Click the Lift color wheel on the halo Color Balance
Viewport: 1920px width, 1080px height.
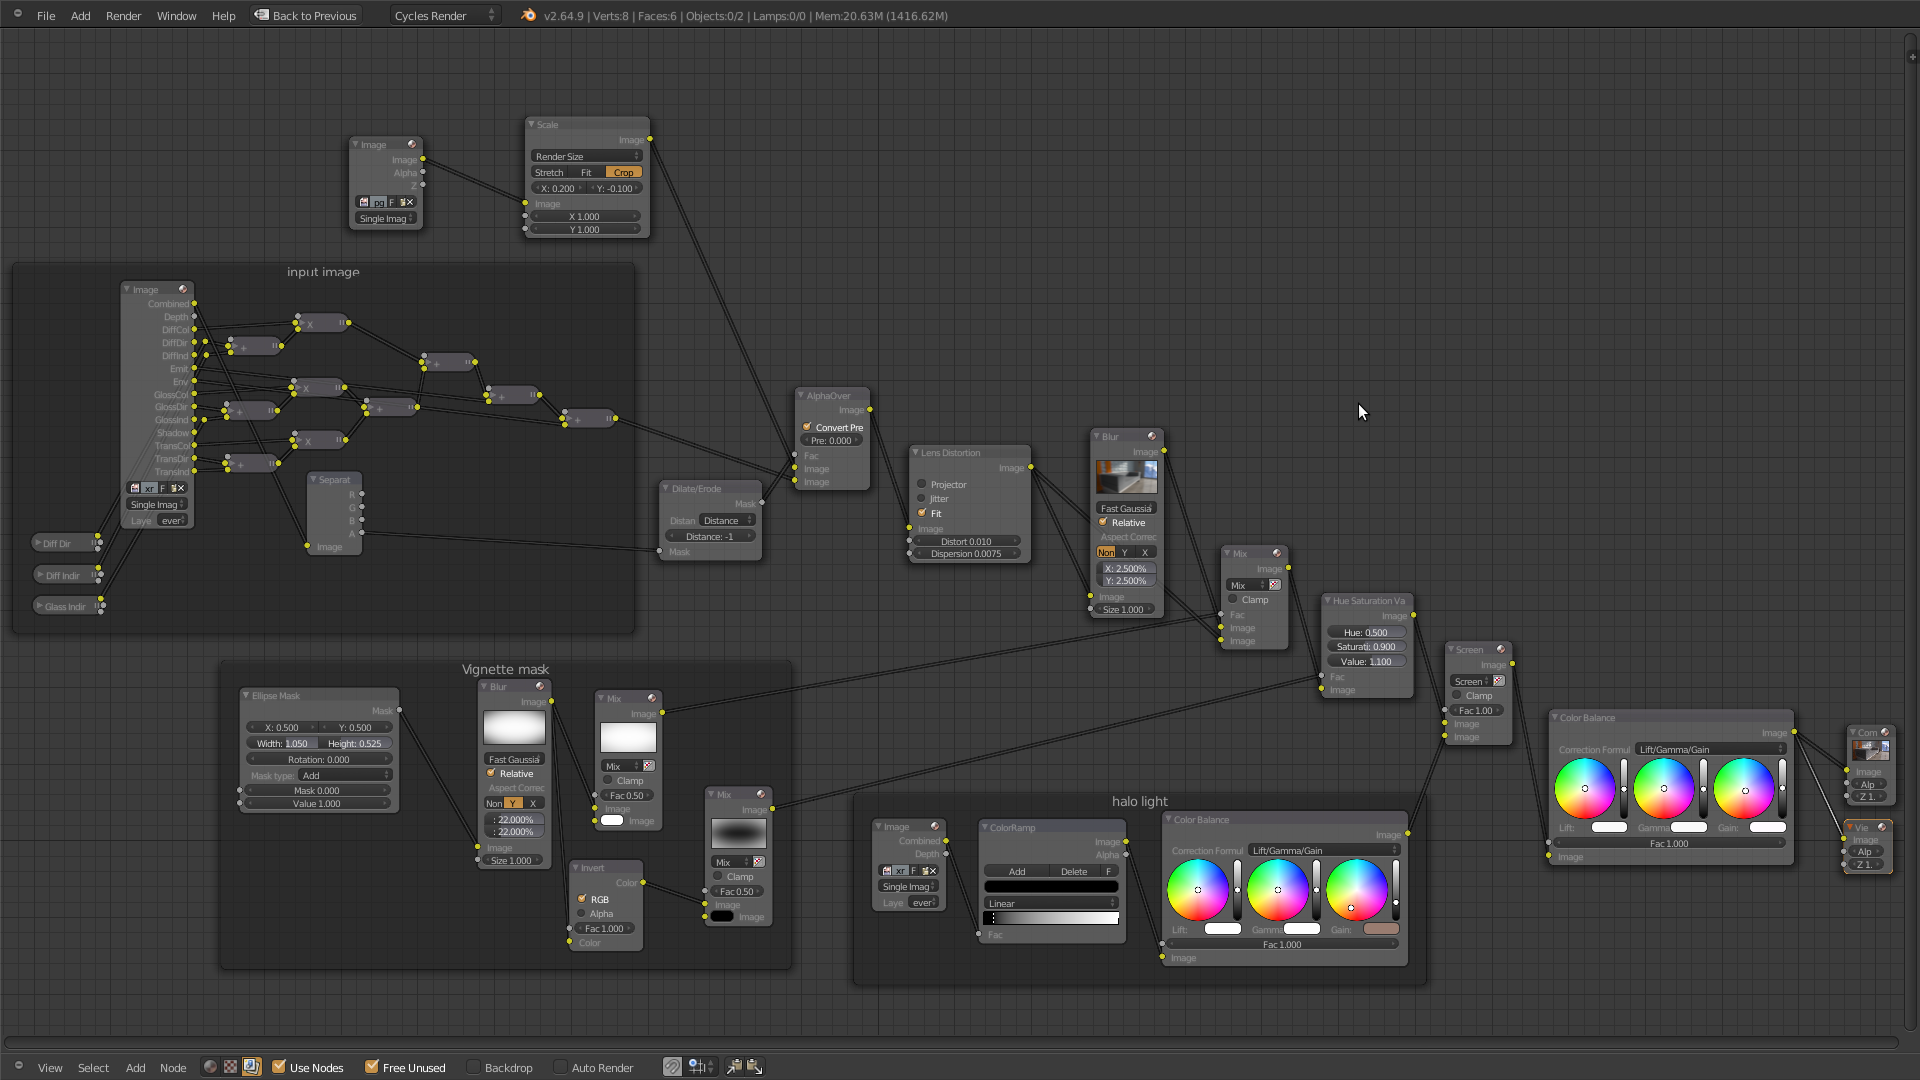click(1198, 889)
